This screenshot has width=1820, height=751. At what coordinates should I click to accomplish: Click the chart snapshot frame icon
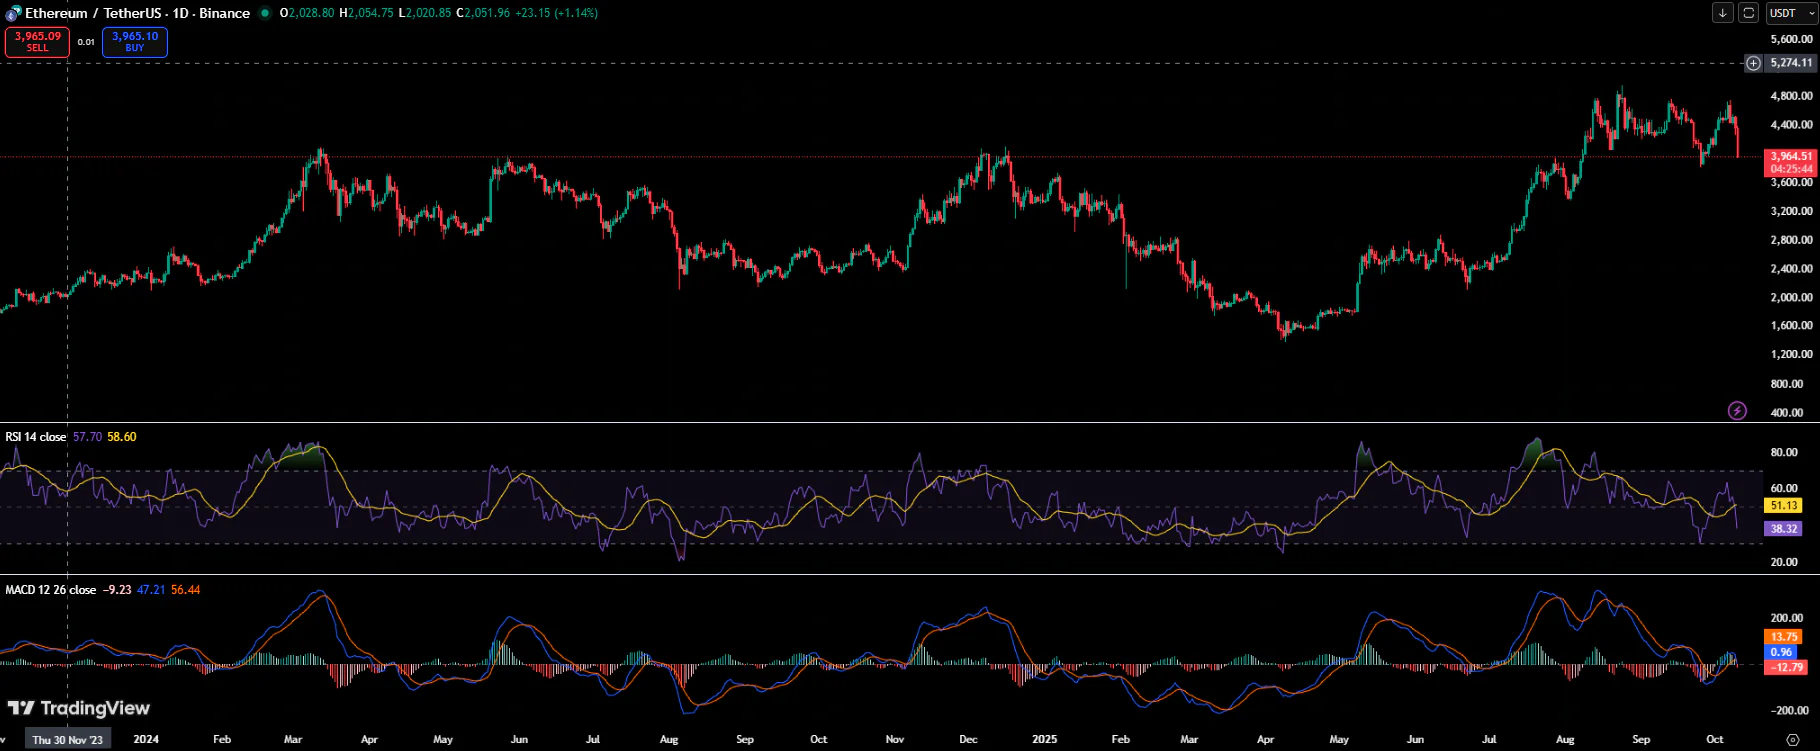(1748, 13)
